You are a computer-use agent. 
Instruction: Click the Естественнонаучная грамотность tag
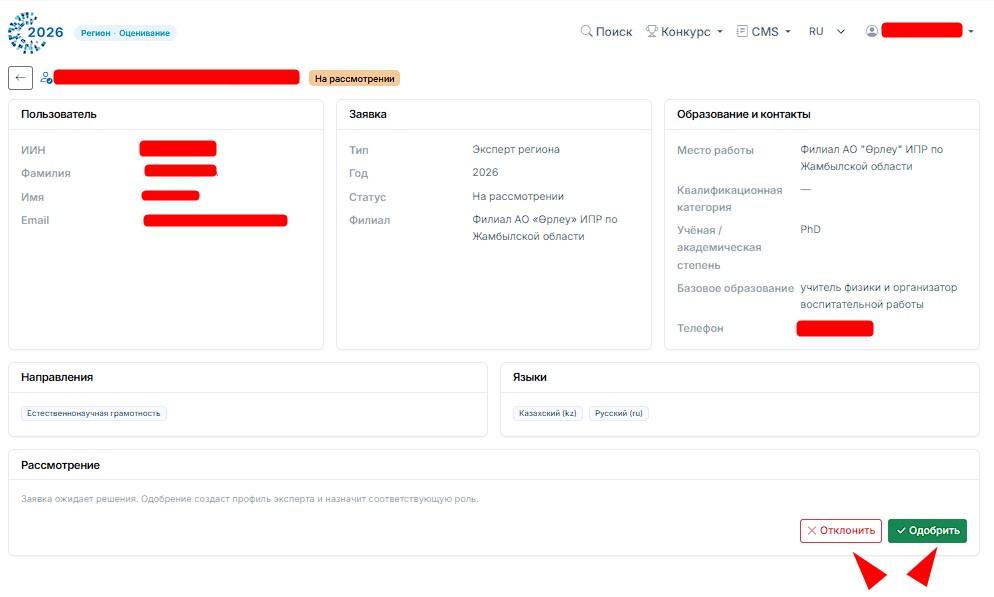94,413
